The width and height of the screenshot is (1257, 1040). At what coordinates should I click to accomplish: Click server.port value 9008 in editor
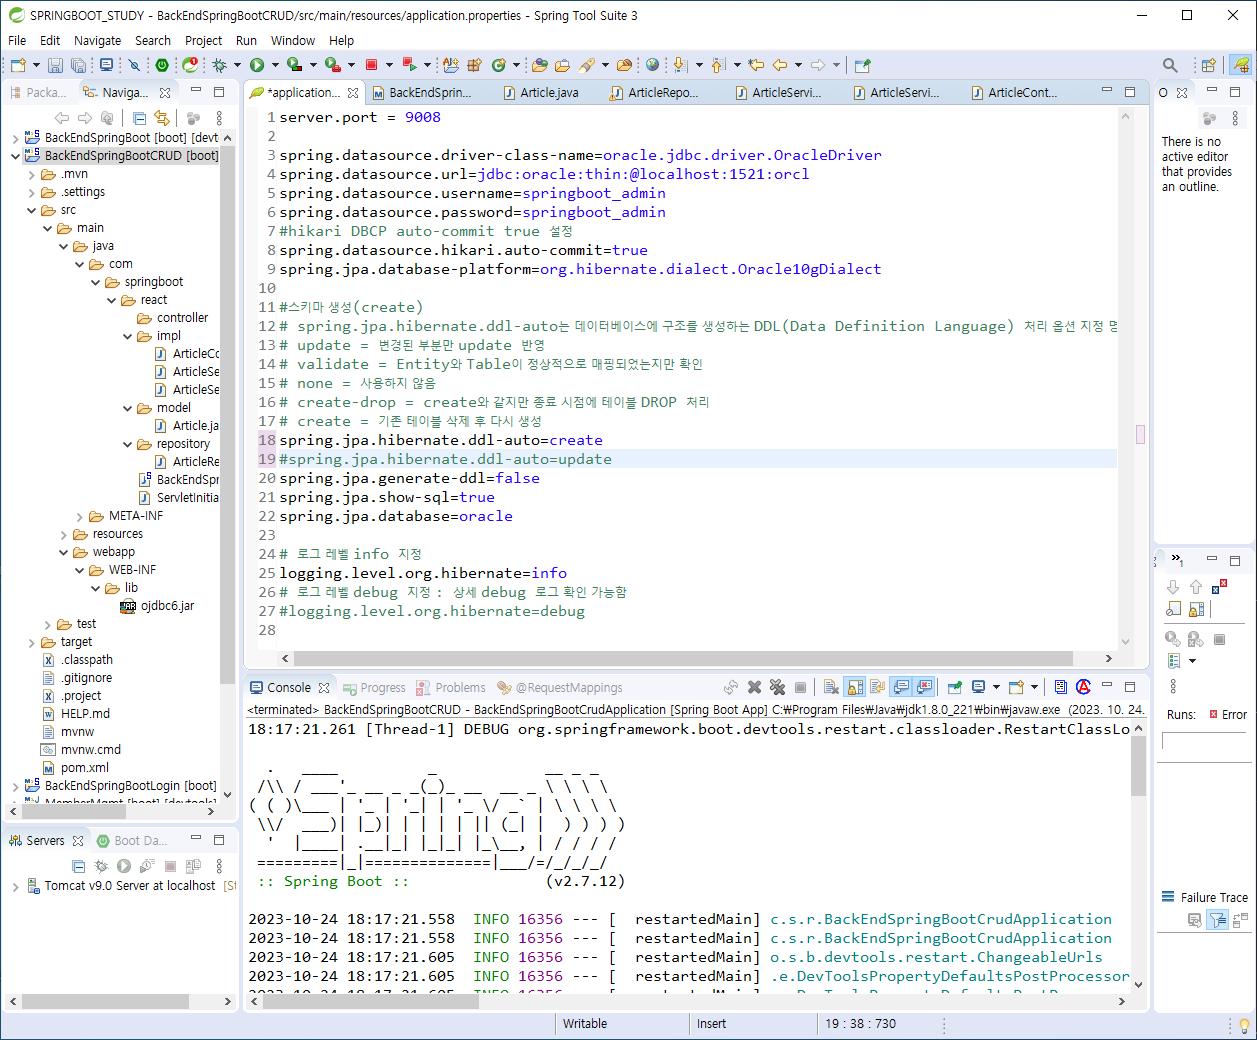423,117
